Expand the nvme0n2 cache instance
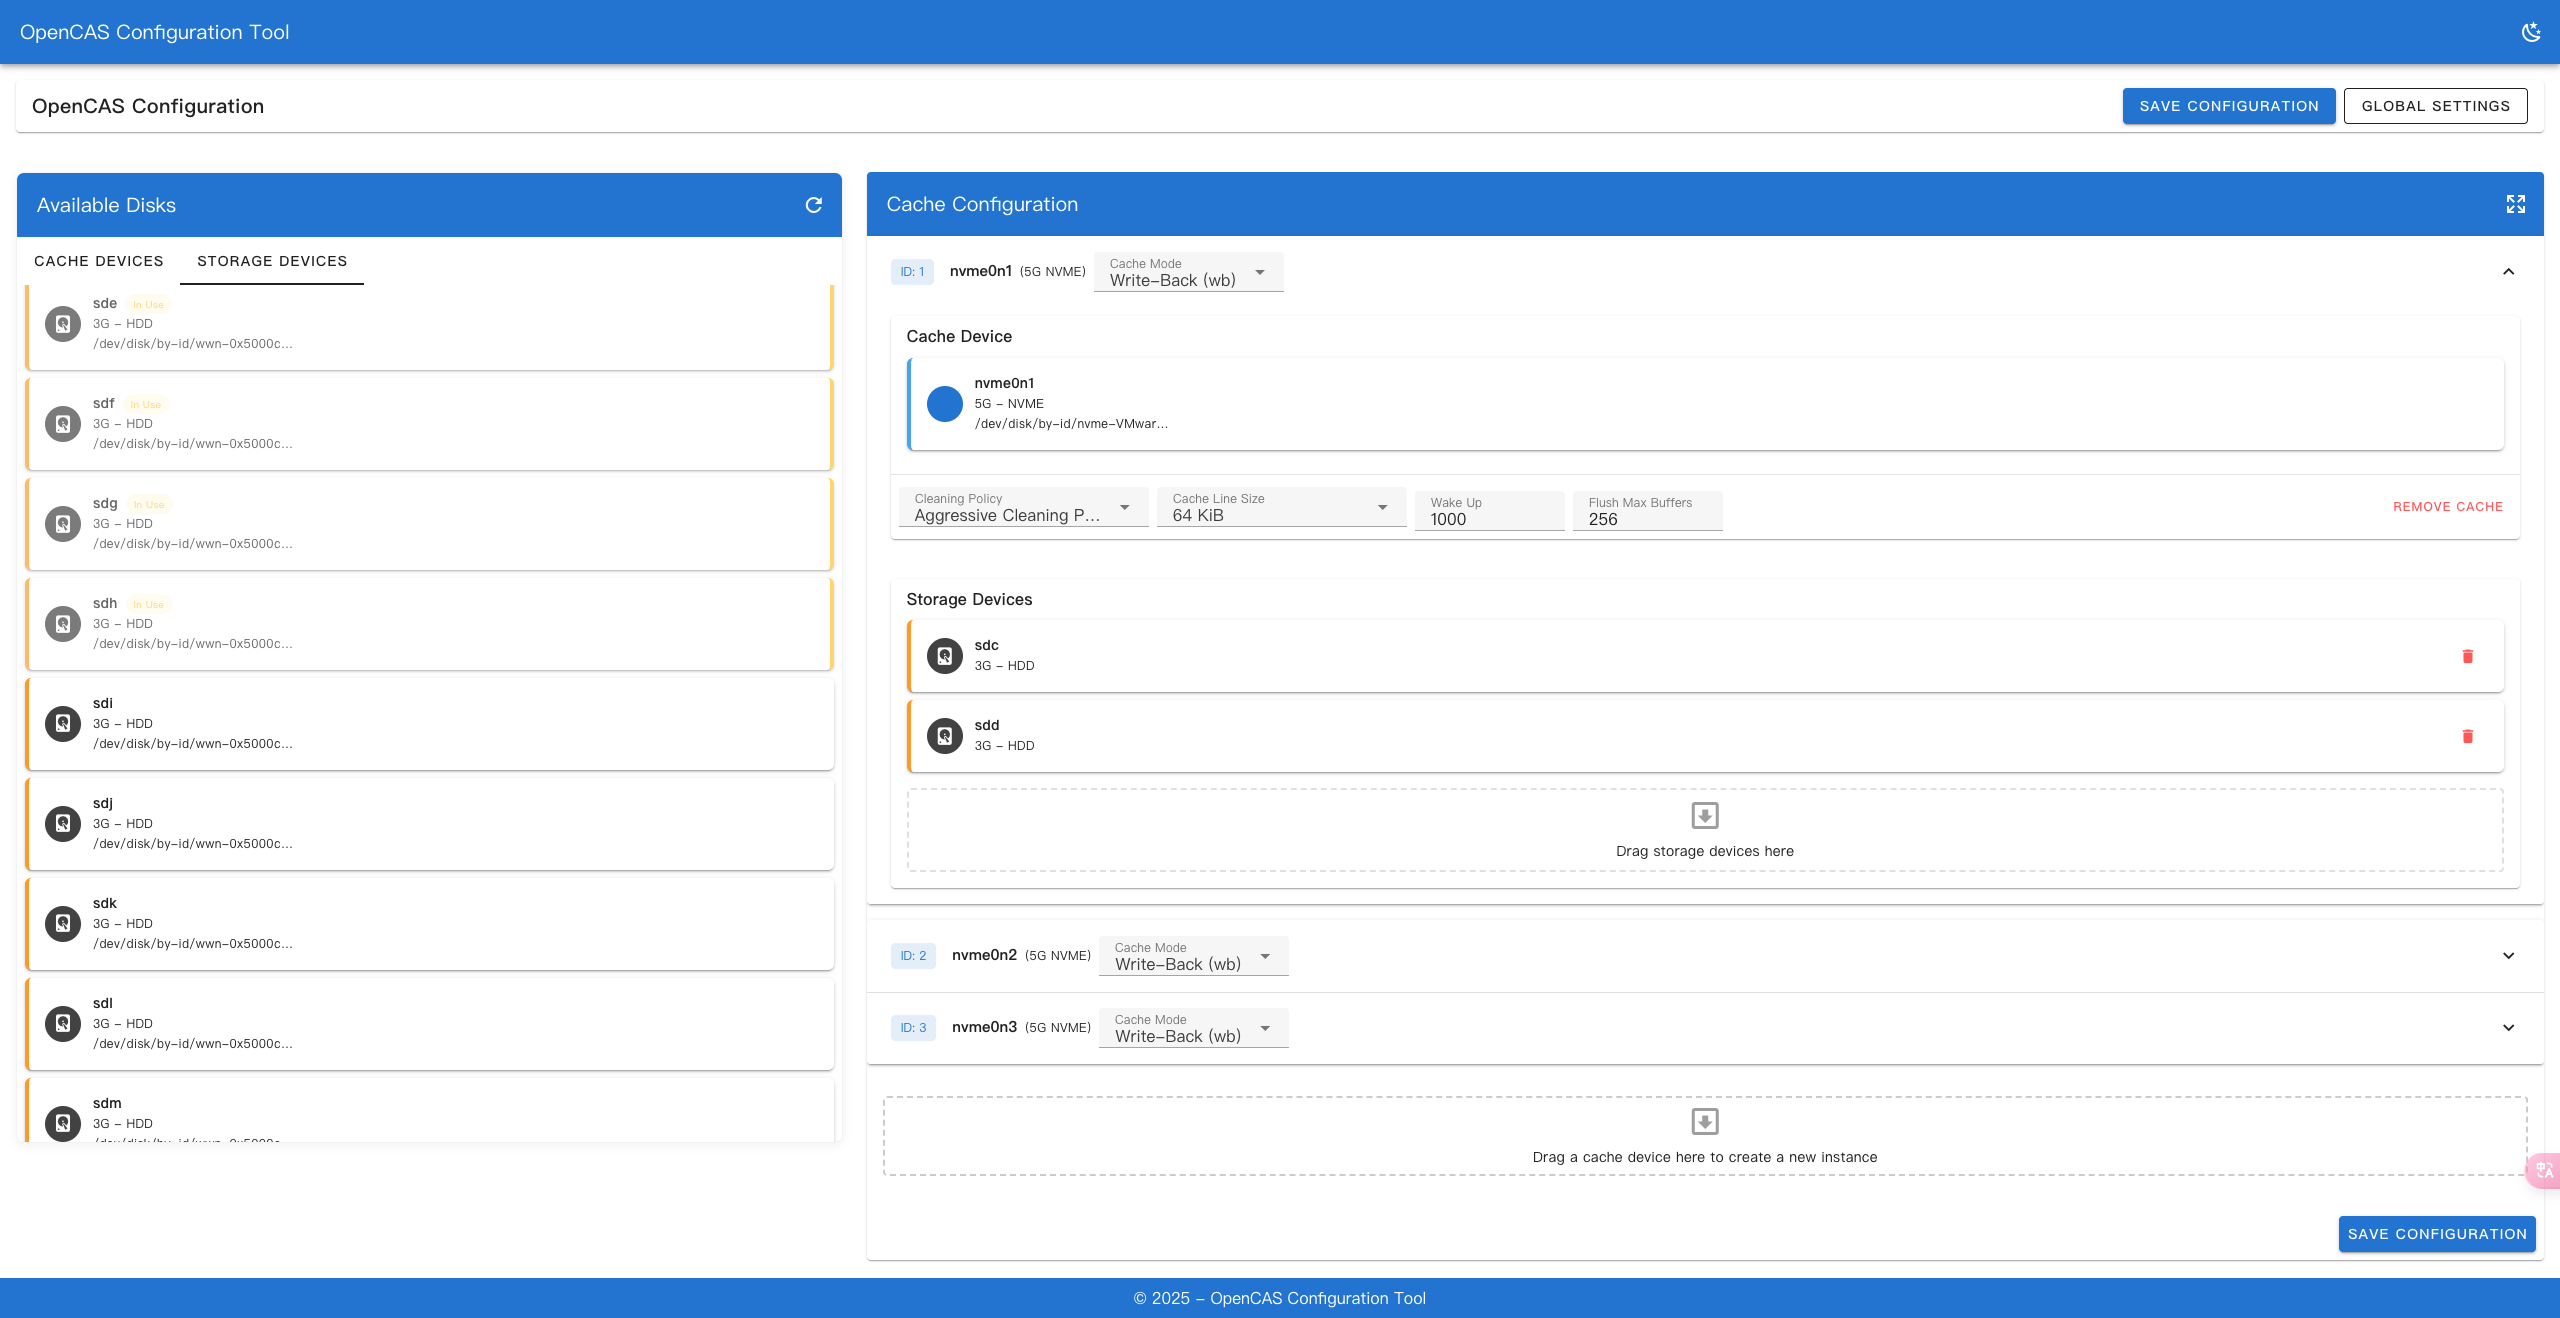 click(x=2508, y=956)
